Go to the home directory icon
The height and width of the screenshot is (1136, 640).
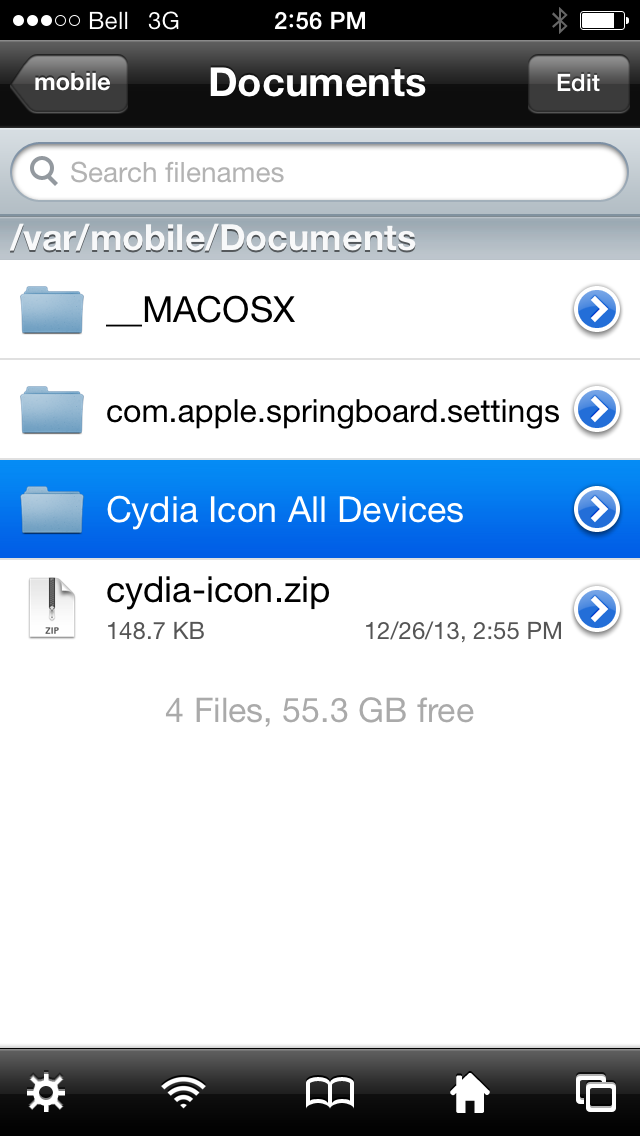pos(470,1092)
